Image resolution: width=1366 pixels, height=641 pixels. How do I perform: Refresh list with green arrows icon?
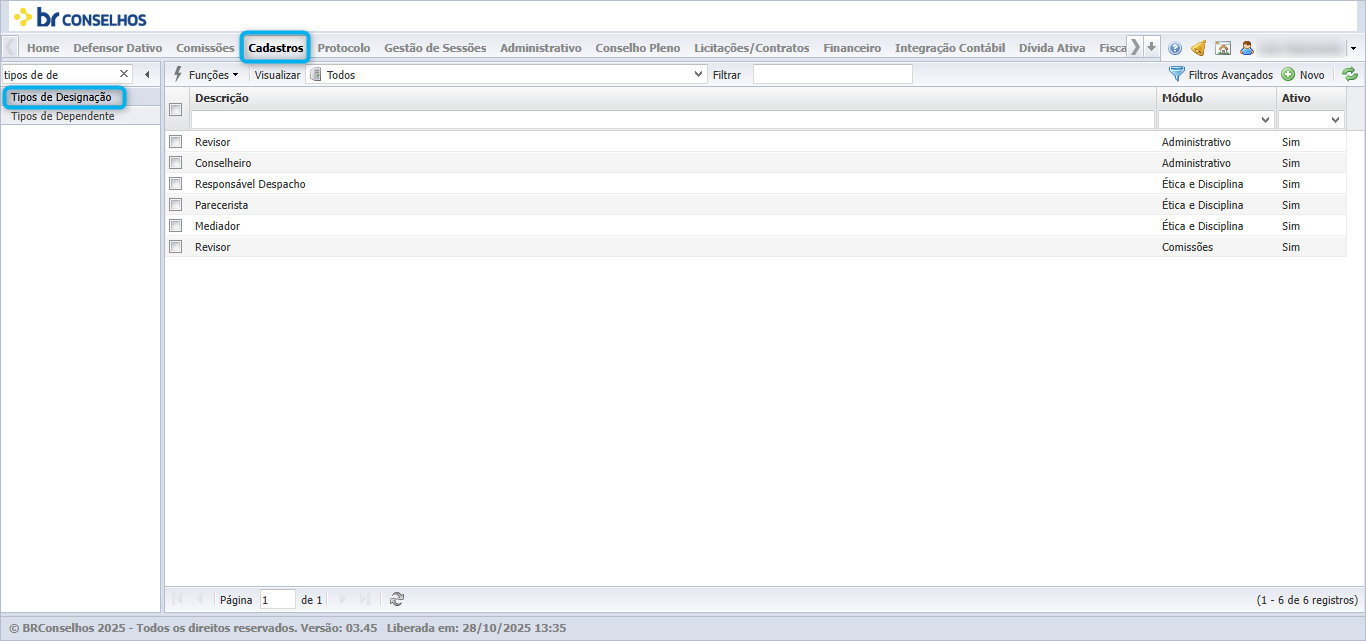[1350, 75]
